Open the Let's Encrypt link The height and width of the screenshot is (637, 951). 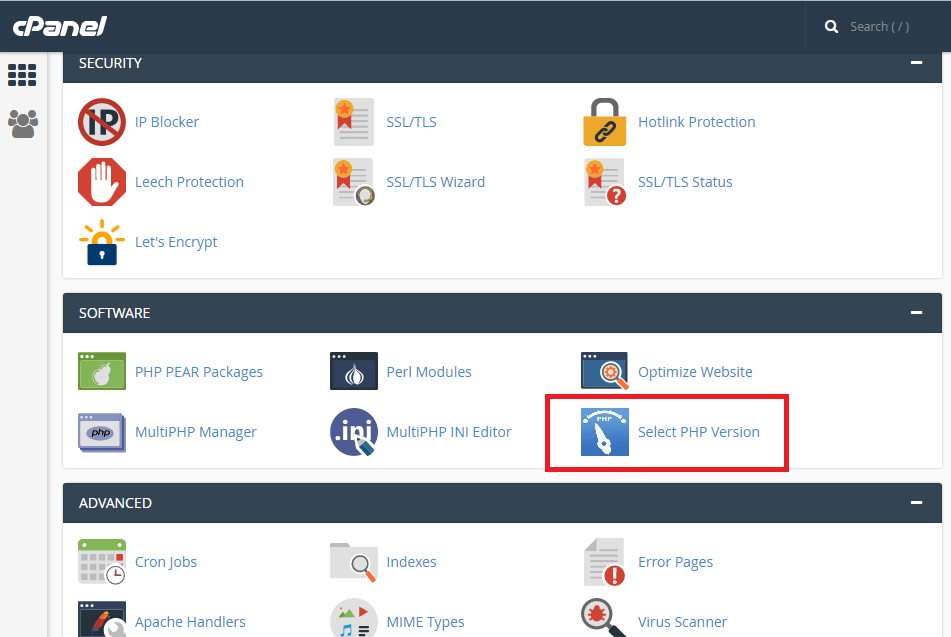tap(176, 242)
